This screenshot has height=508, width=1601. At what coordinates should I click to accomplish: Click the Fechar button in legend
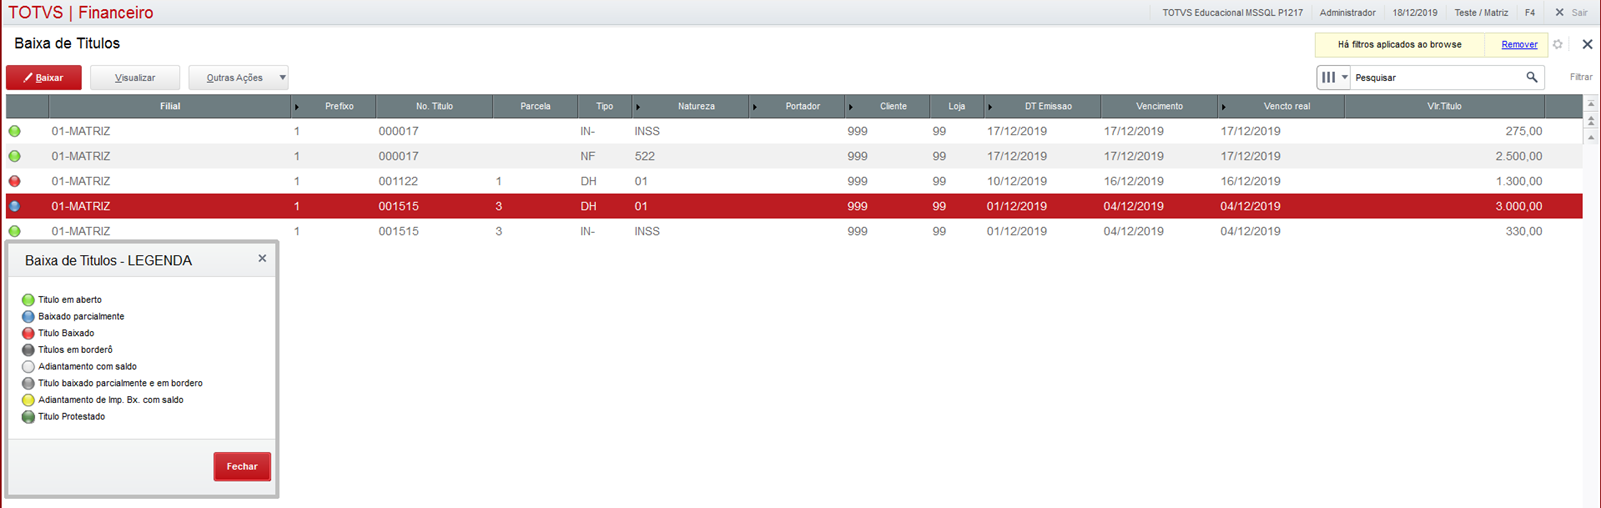coord(242,466)
